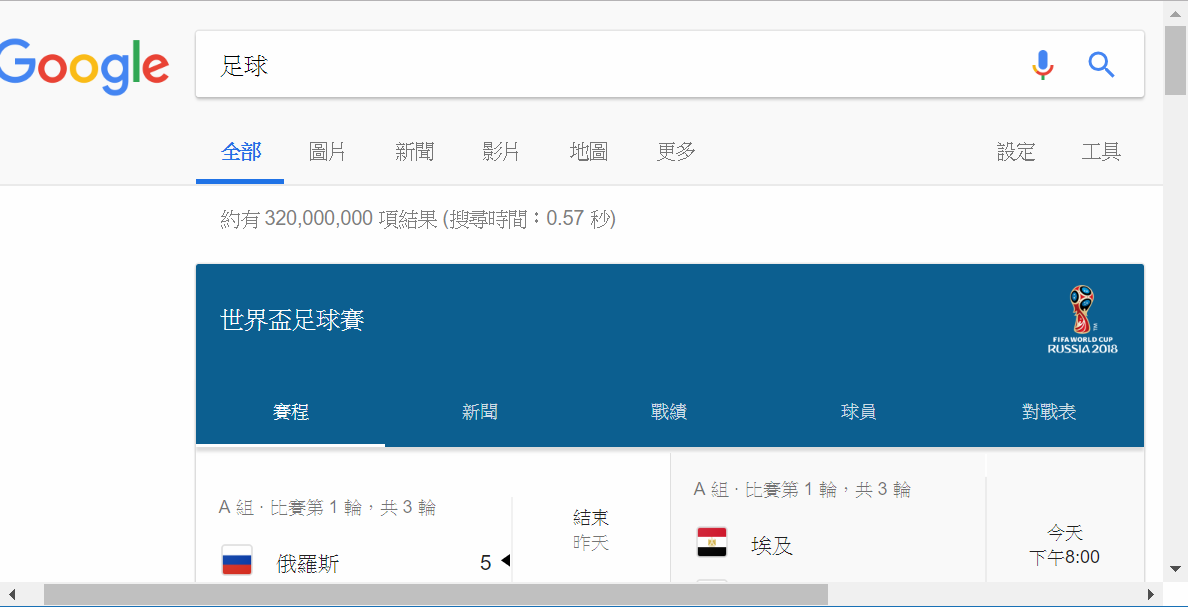This screenshot has height=607, width=1188.
Task: Select the 全部 search tab
Action: click(241, 152)
